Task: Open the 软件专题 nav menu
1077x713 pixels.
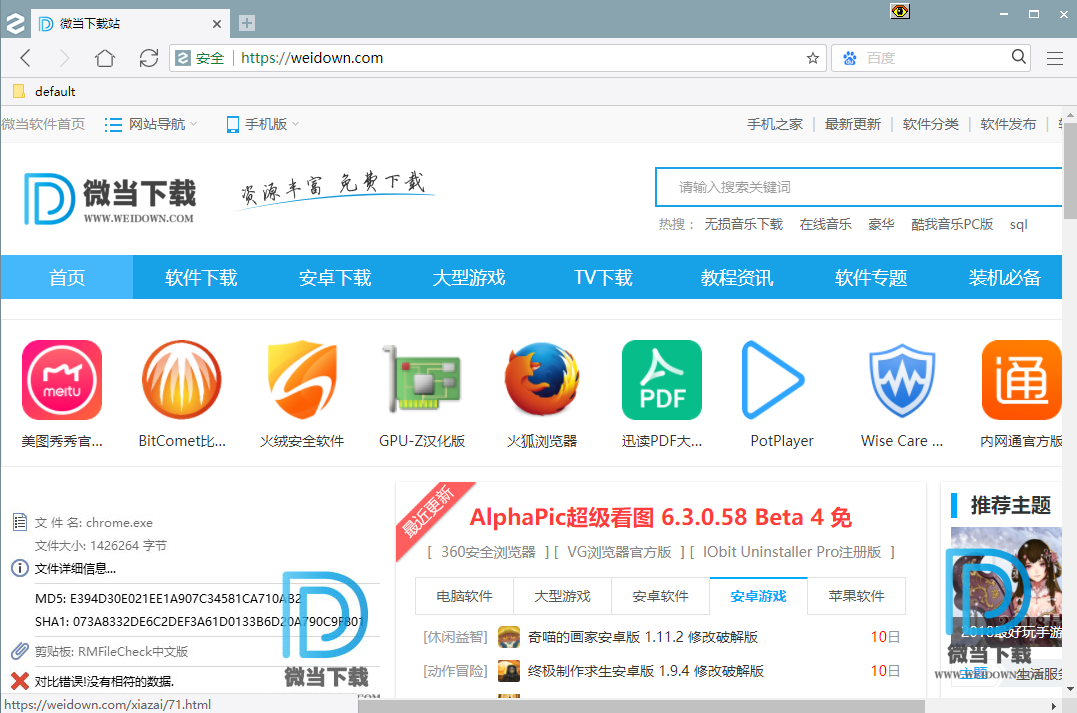Action: [871, 277]
